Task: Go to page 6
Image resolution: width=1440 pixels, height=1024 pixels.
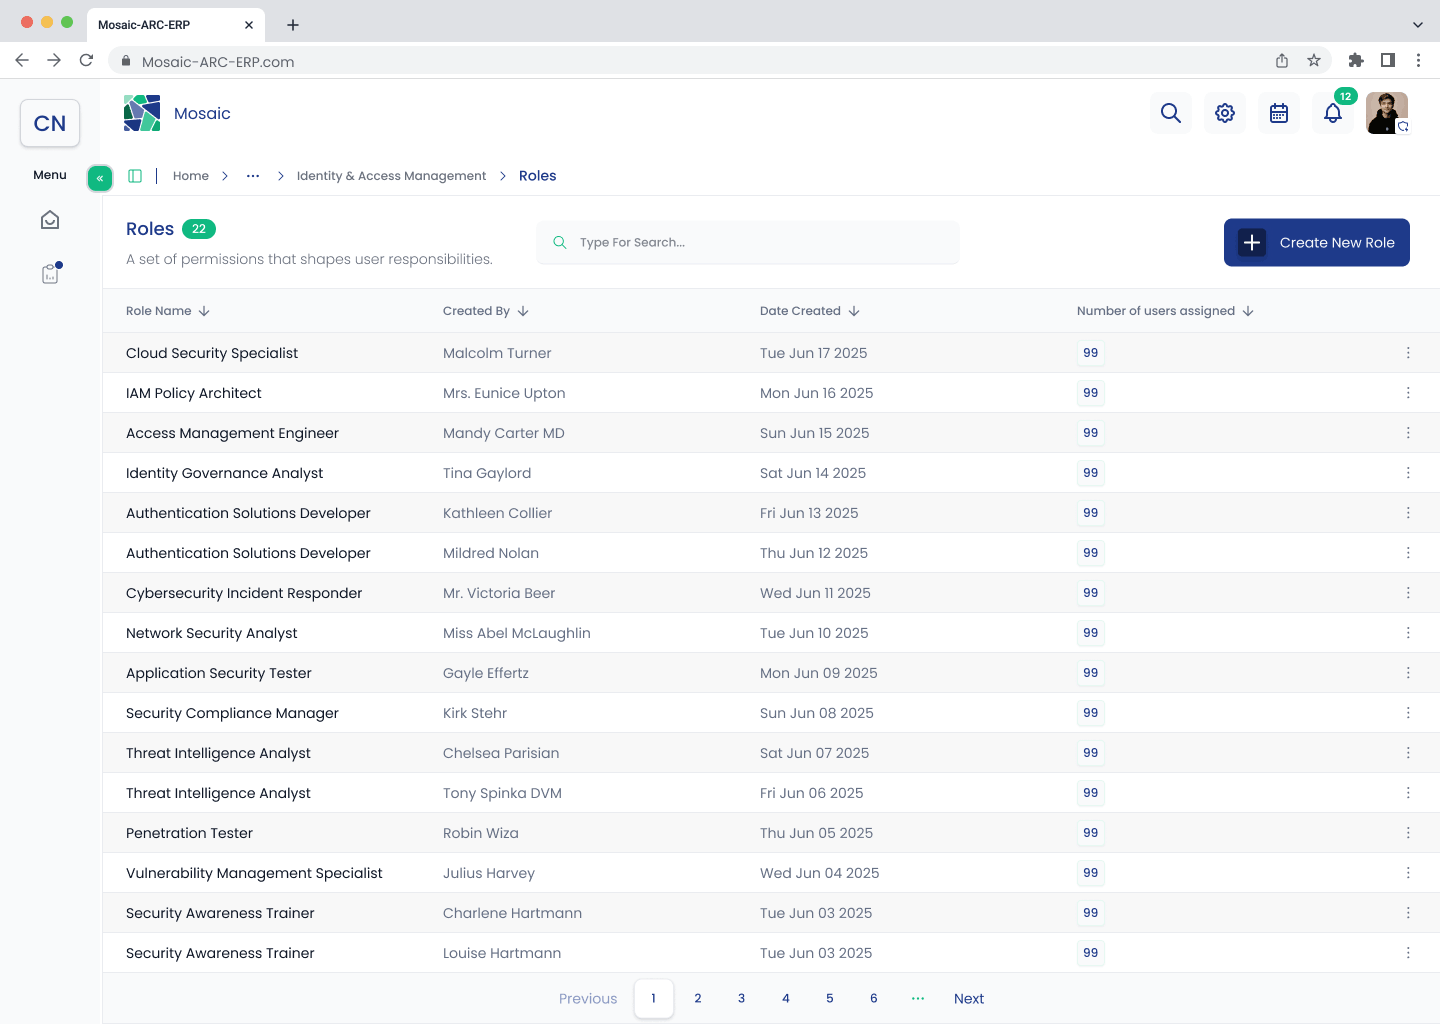Action: 874,998
